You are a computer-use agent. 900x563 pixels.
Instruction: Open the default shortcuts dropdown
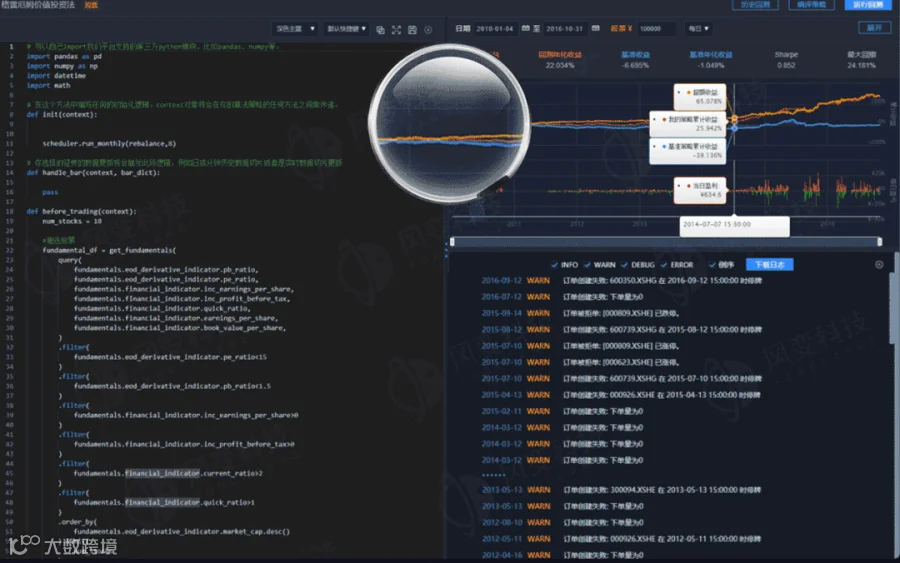point(346,29)
